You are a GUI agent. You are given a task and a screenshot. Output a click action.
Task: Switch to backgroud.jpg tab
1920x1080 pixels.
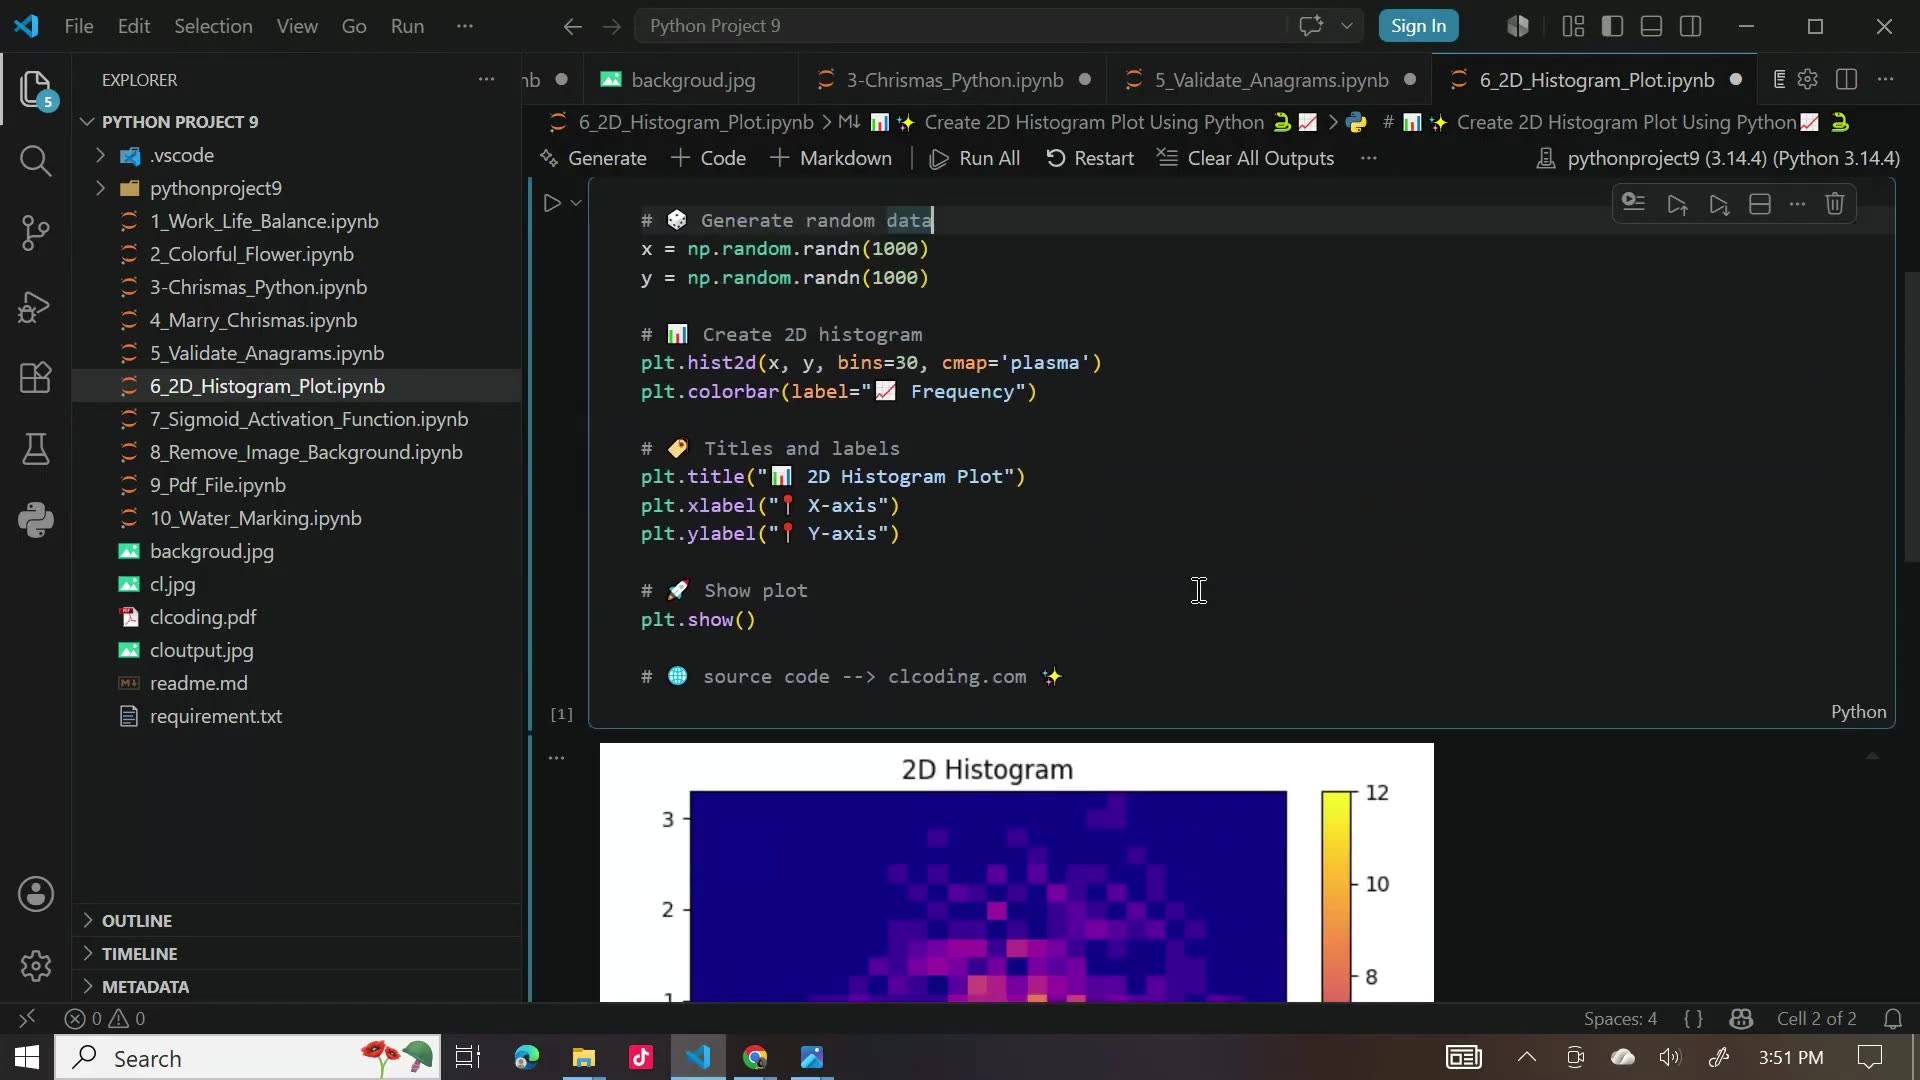[x=693, y=80]
